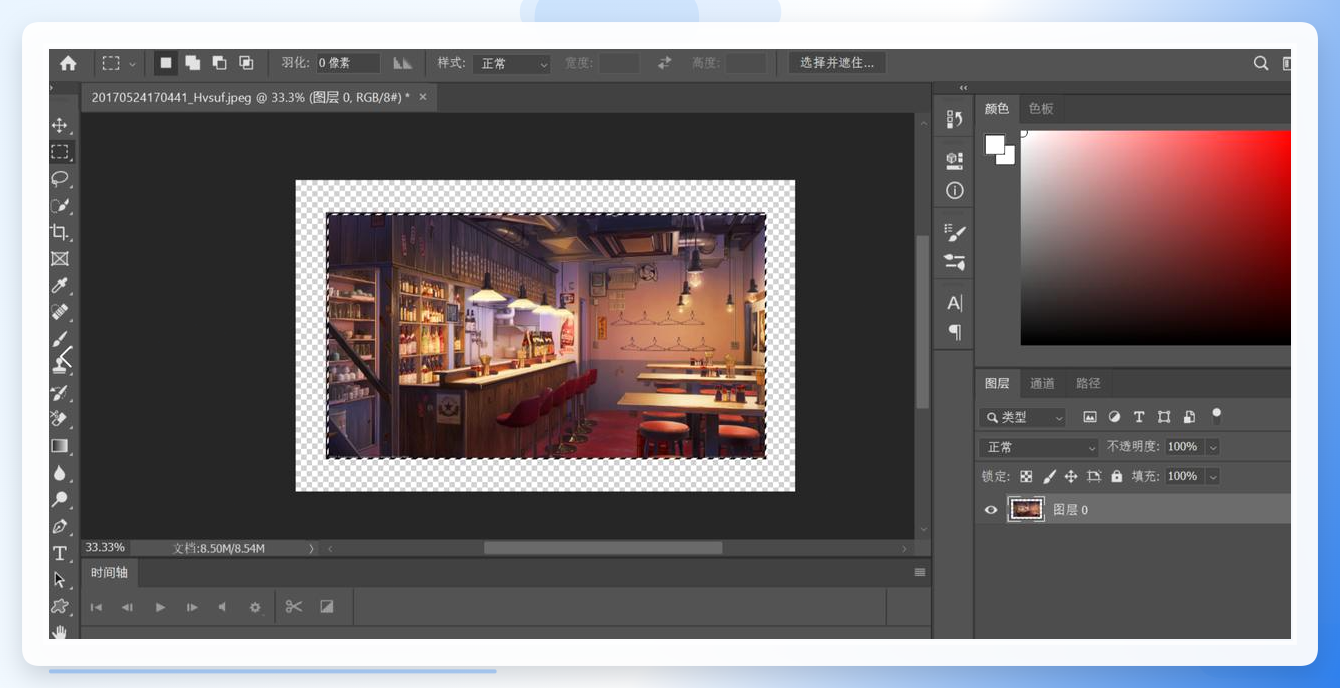
Task: Click the foreground color swatch
Action: (995, 145)
